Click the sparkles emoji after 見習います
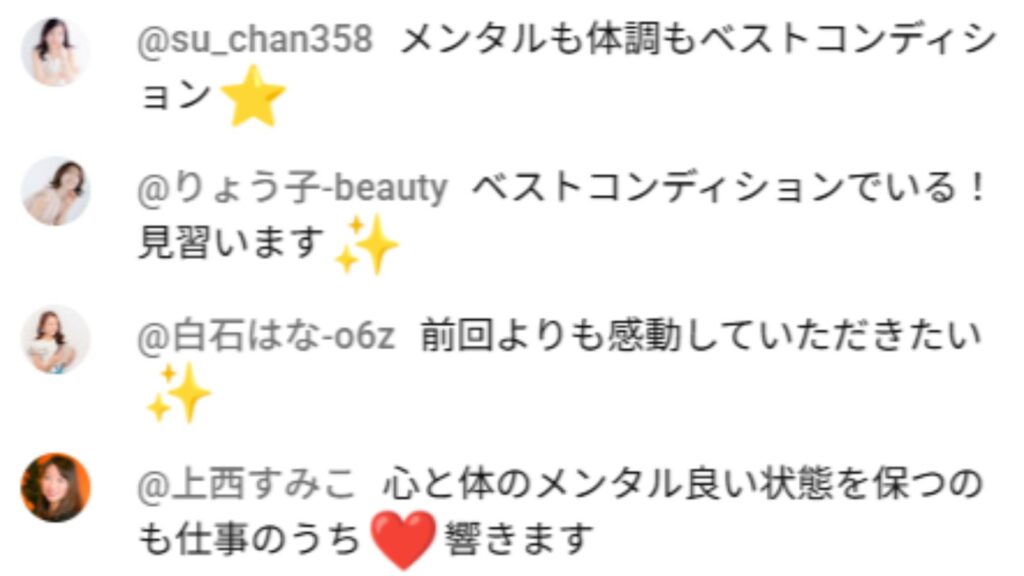The height and width of the screenshot is (576, 1024). (x=366, y=246)
